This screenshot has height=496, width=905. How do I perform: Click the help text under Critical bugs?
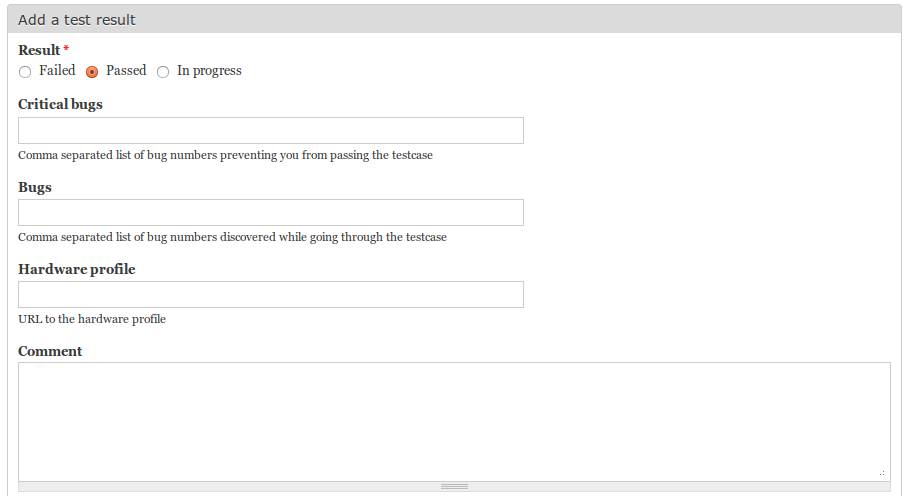coord(225,156)
